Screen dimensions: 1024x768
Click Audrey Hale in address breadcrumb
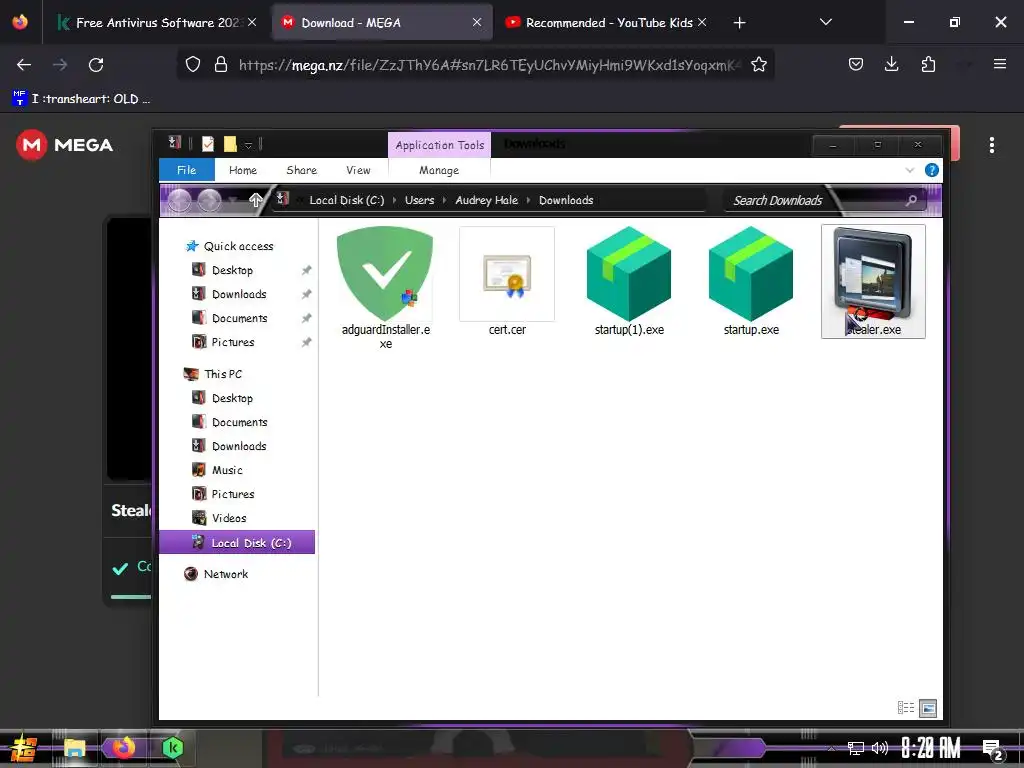tap(487, 200)
